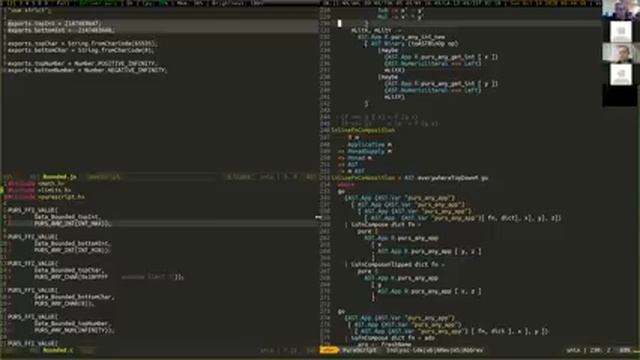640x360 pixels.
Task: Click PURS_ANY_INT(INT_MIN) line
Action: 73,250
